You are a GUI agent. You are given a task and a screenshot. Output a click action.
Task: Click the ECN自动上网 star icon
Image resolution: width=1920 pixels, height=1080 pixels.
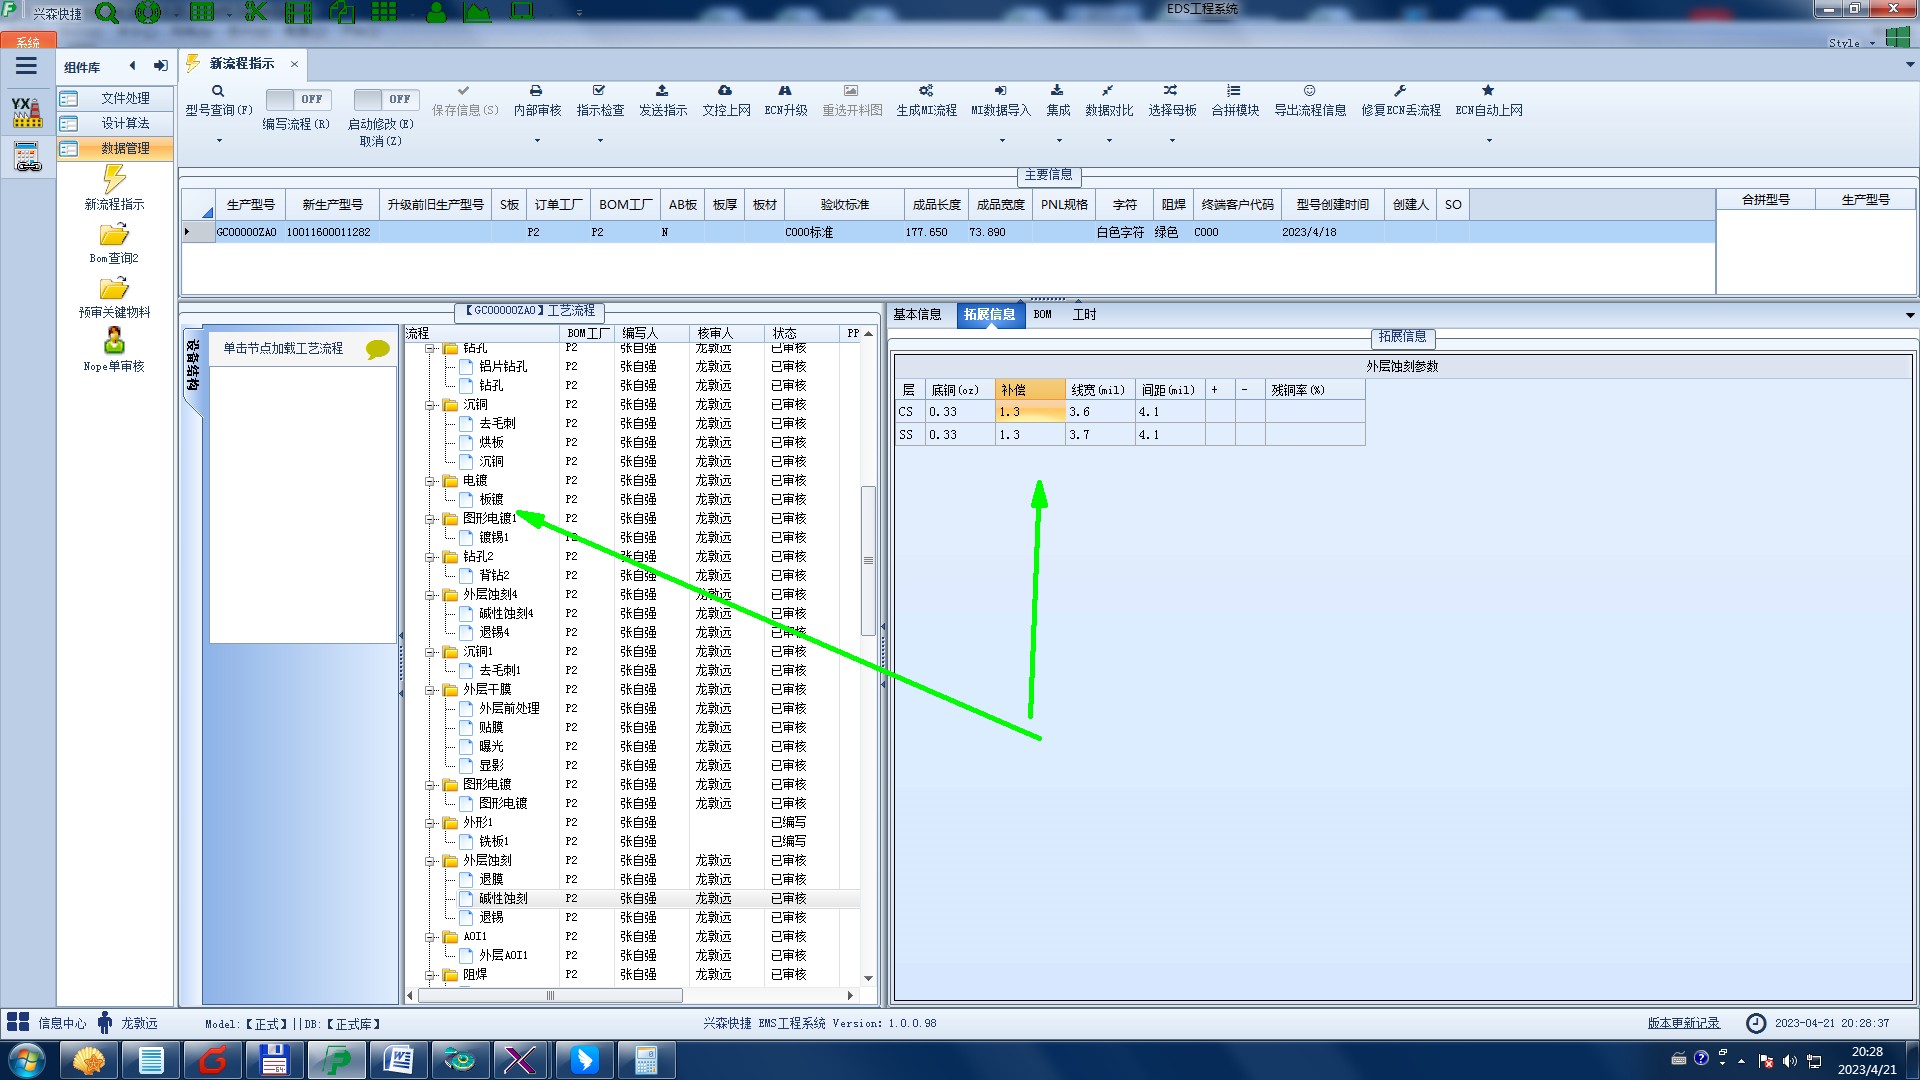(x=1488, y=91)
